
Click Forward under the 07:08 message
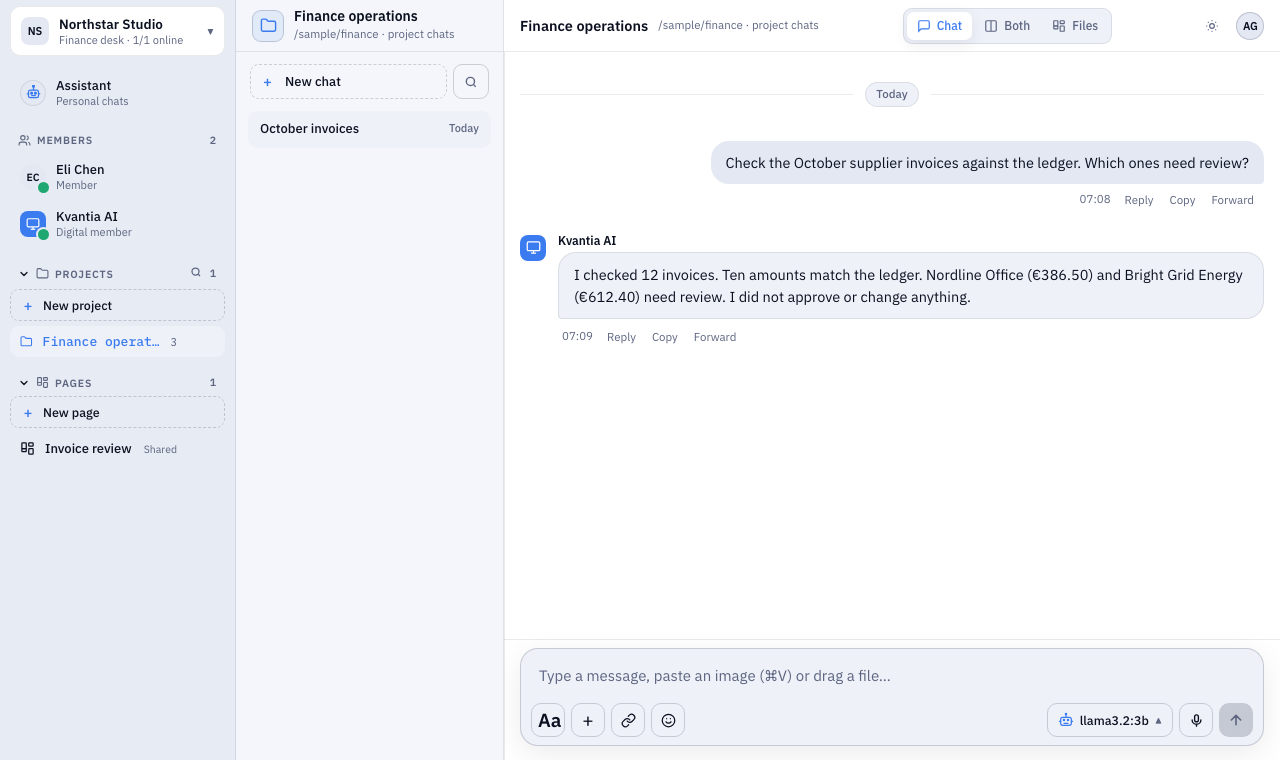click(1232, 200)
